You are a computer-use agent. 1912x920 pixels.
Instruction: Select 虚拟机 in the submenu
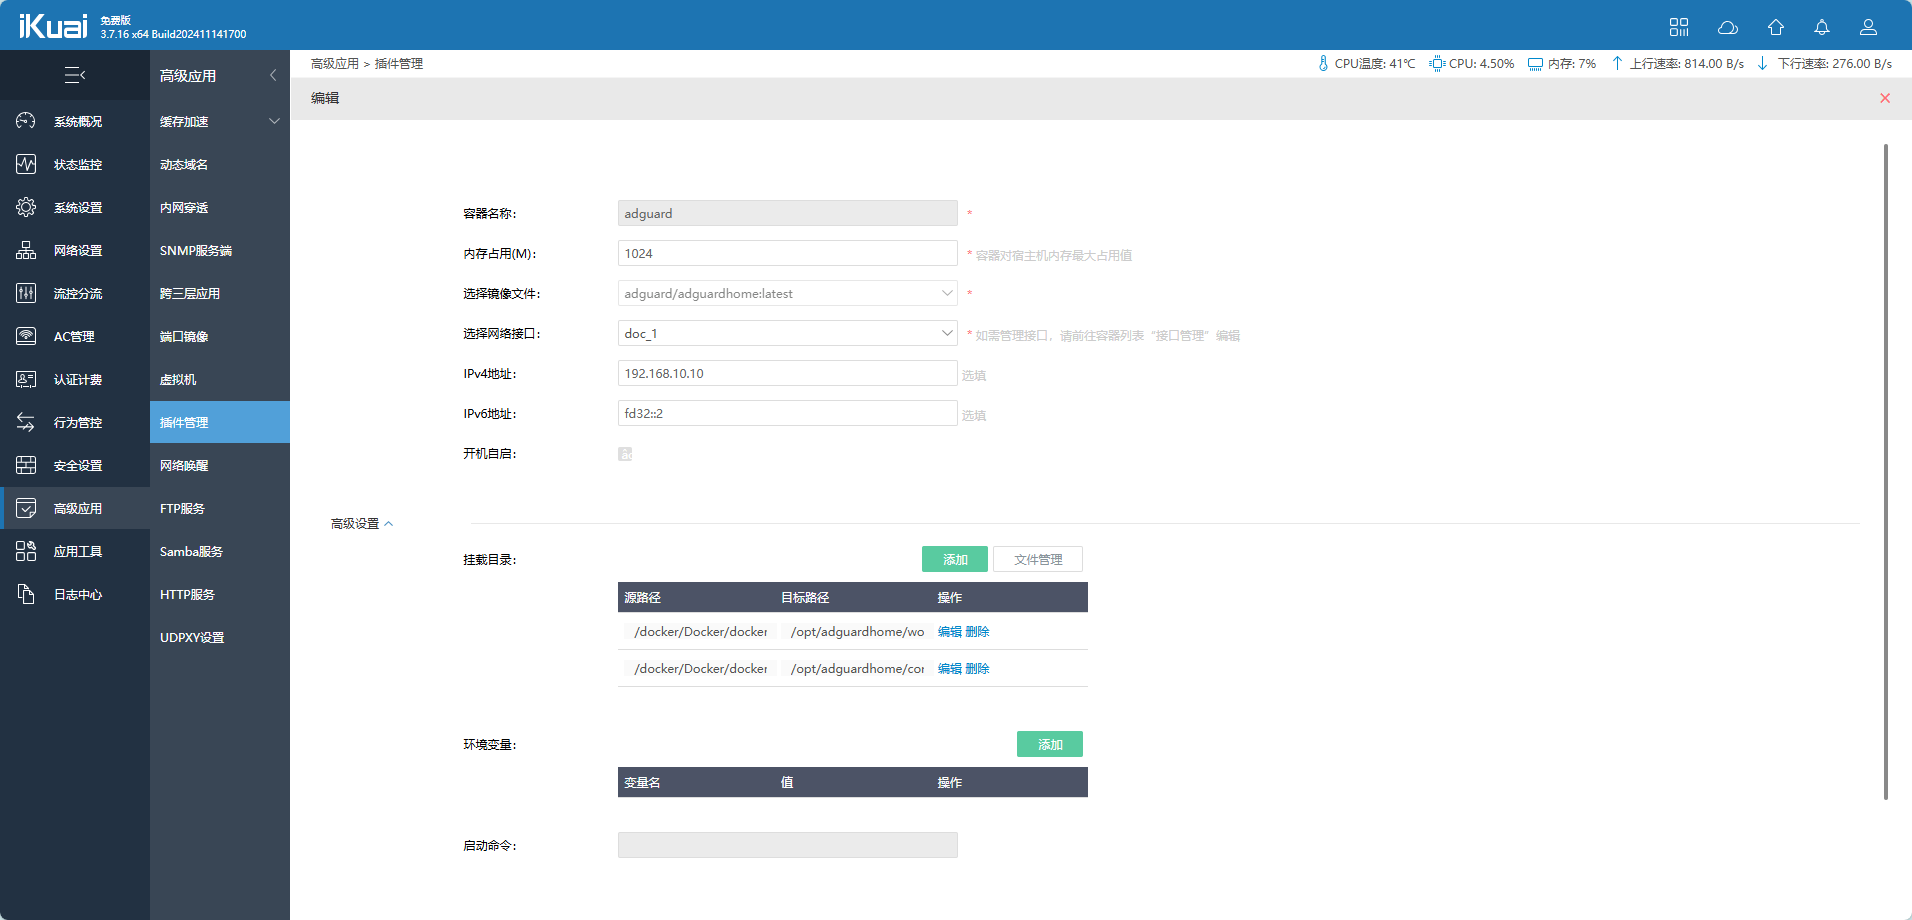point(178,380)
